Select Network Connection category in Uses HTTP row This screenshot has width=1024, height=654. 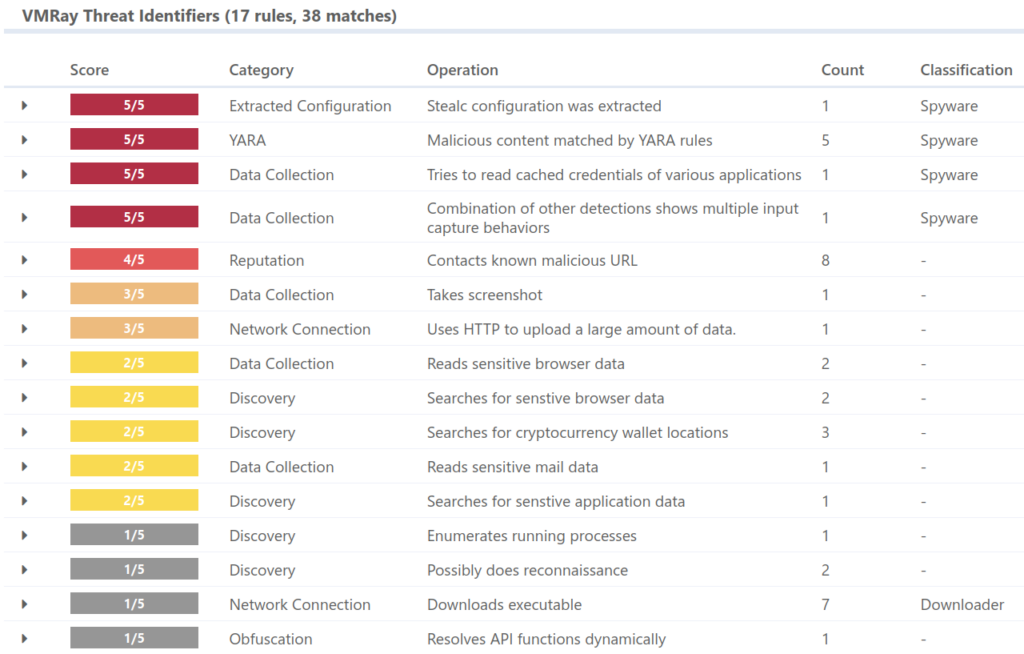tap(300, 329)
